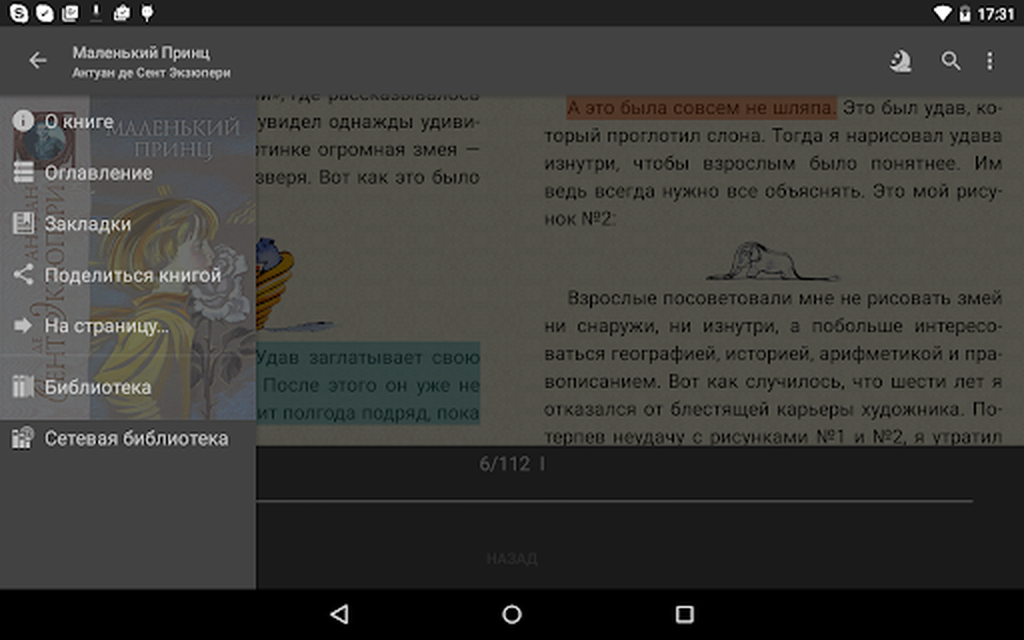1024x640 pixels.
Task: Tap the 17:31 clock in status bar
Action: coord(995,13)
